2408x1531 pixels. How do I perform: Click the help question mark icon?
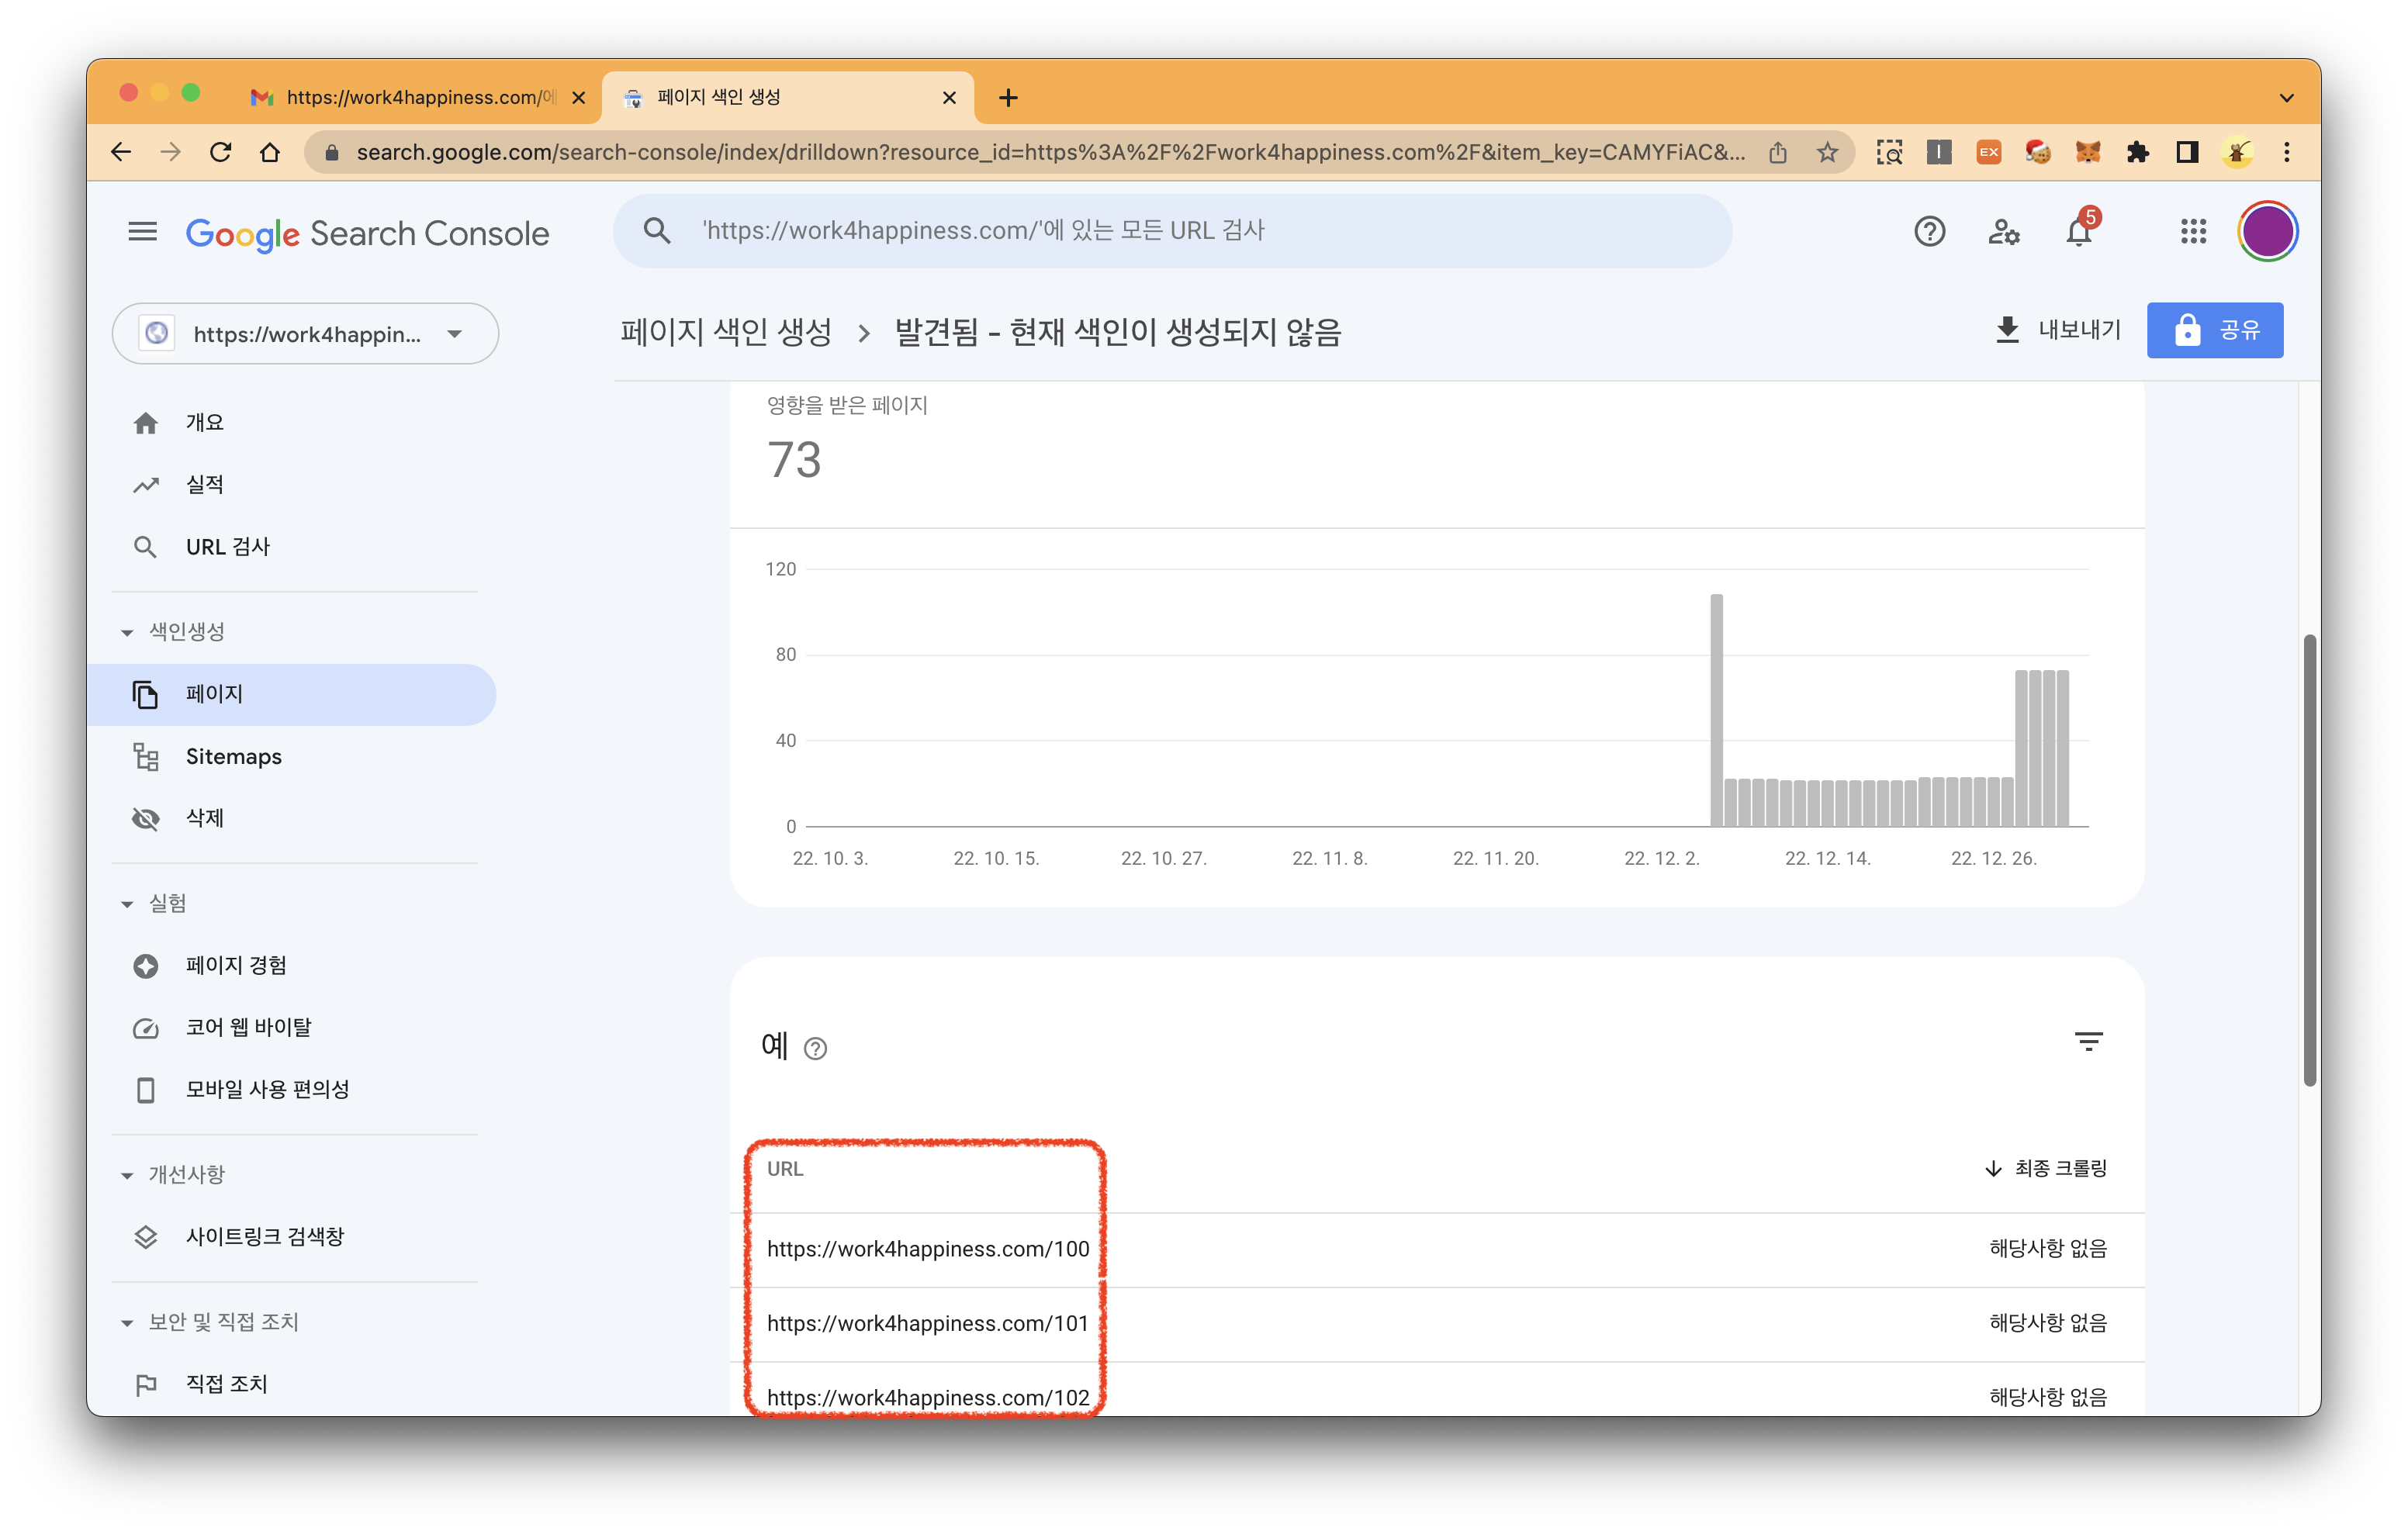point(1929,231)
